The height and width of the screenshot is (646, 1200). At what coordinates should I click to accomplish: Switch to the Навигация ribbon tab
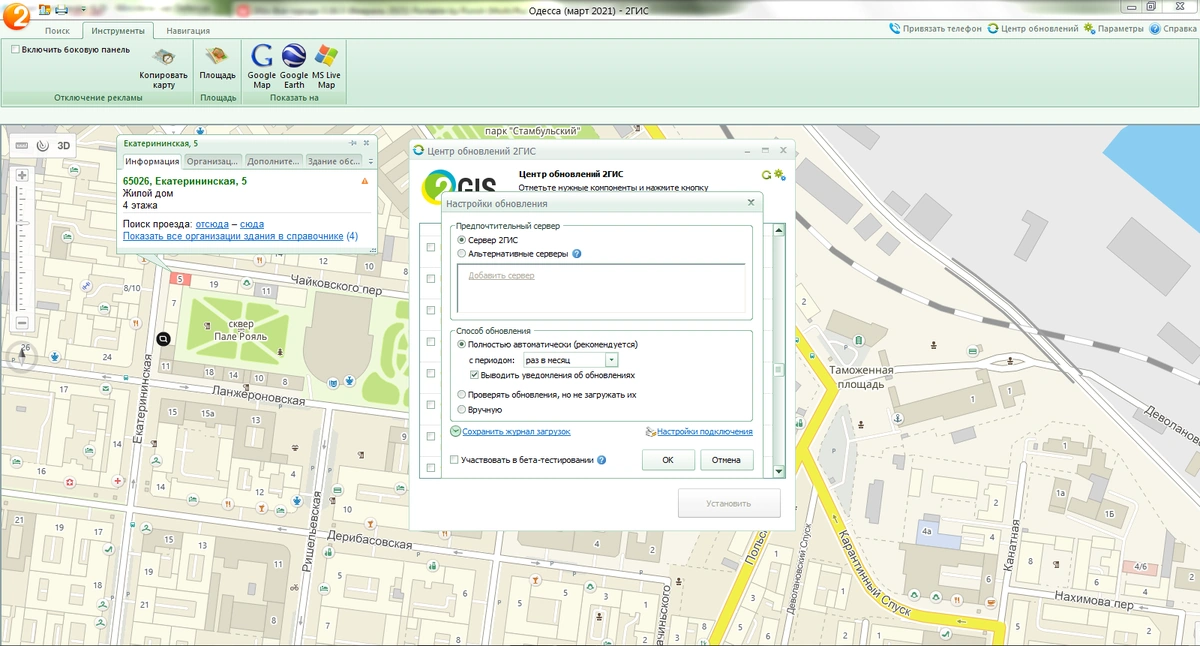tap(188, 31)
